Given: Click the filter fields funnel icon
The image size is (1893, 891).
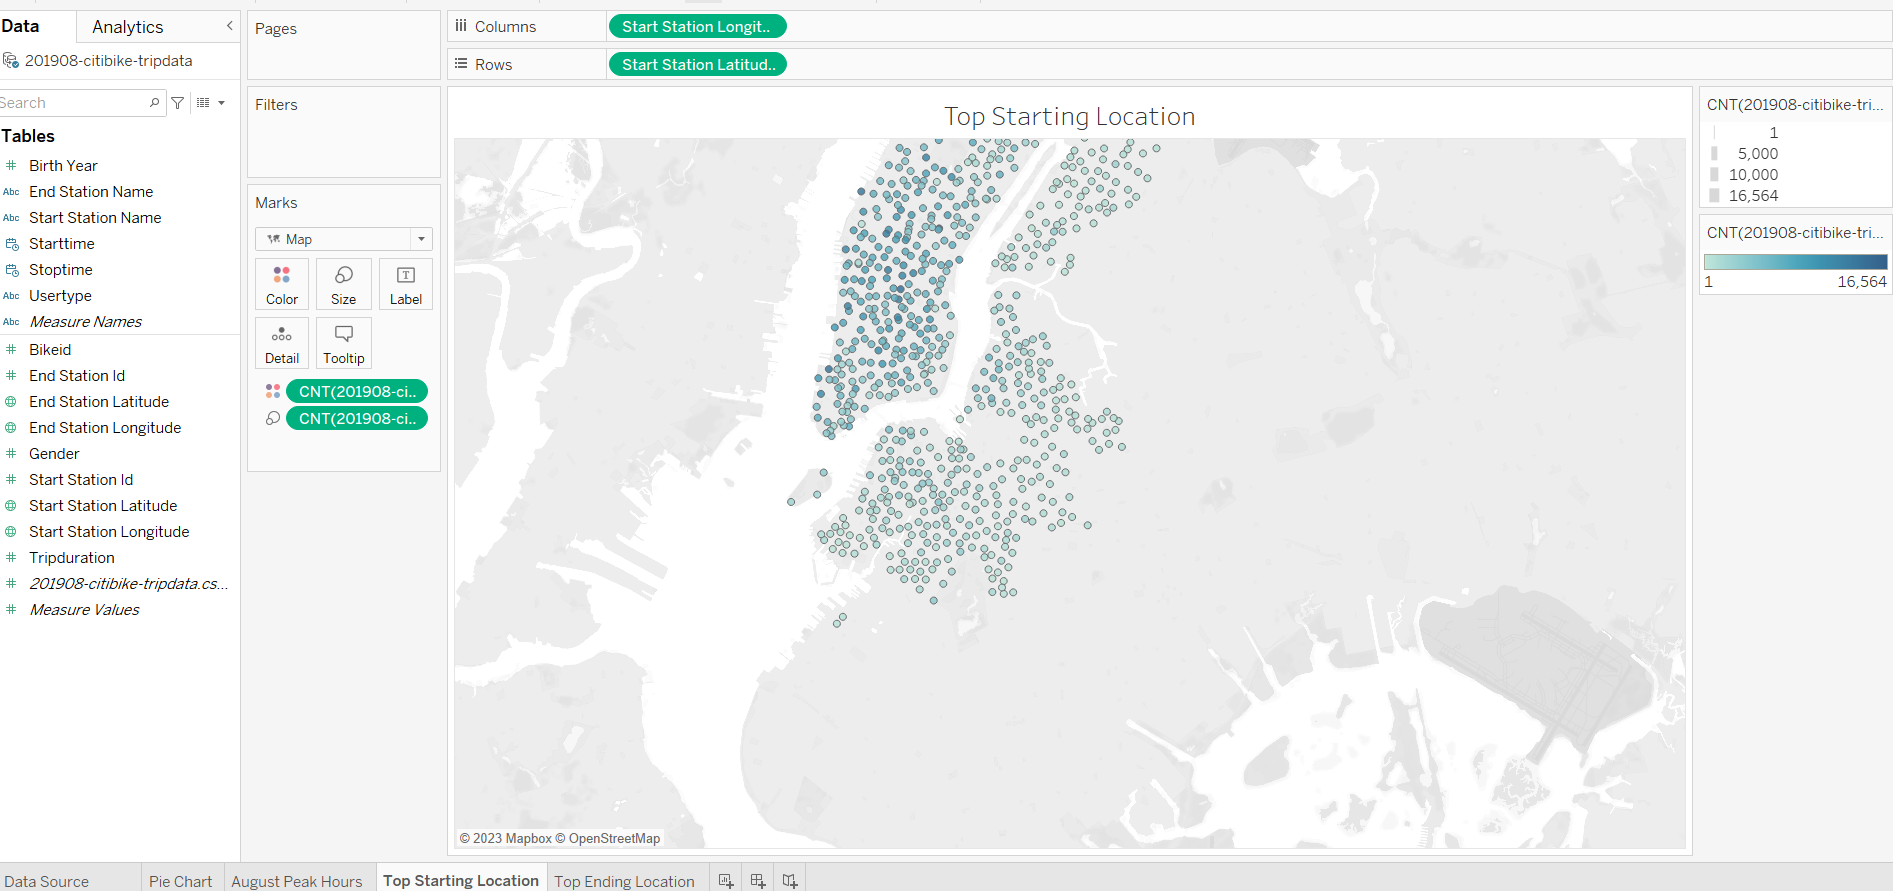Looking at the screenshot, I should tap(178, 102).
